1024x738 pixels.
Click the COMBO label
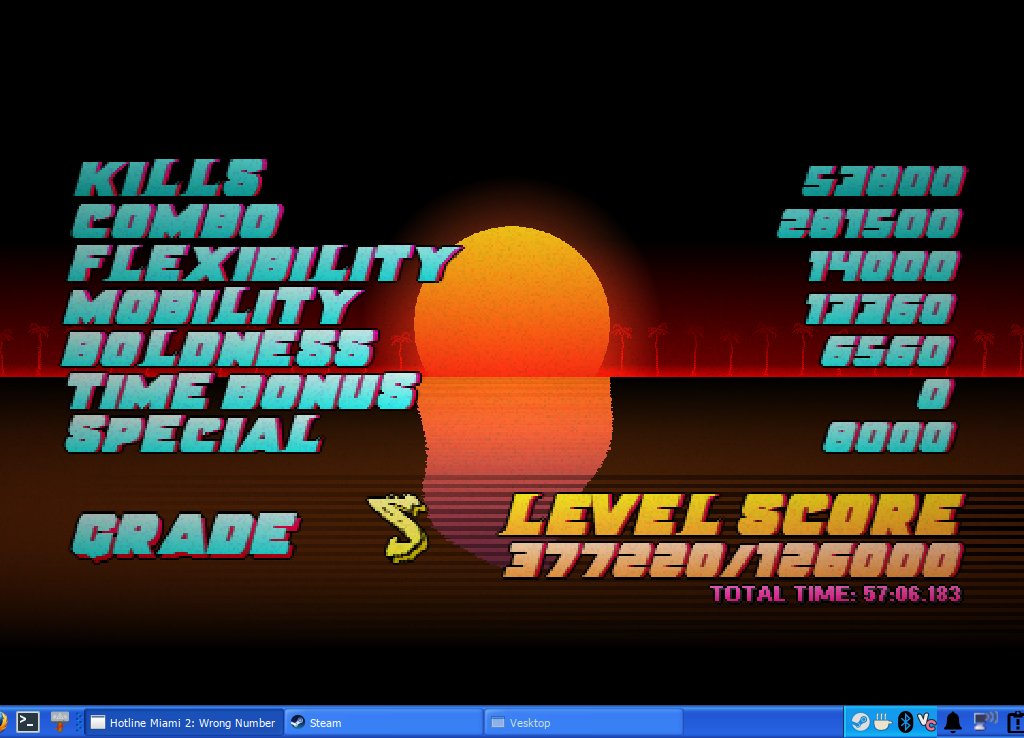pyautogui.click(x=177, y=221)
